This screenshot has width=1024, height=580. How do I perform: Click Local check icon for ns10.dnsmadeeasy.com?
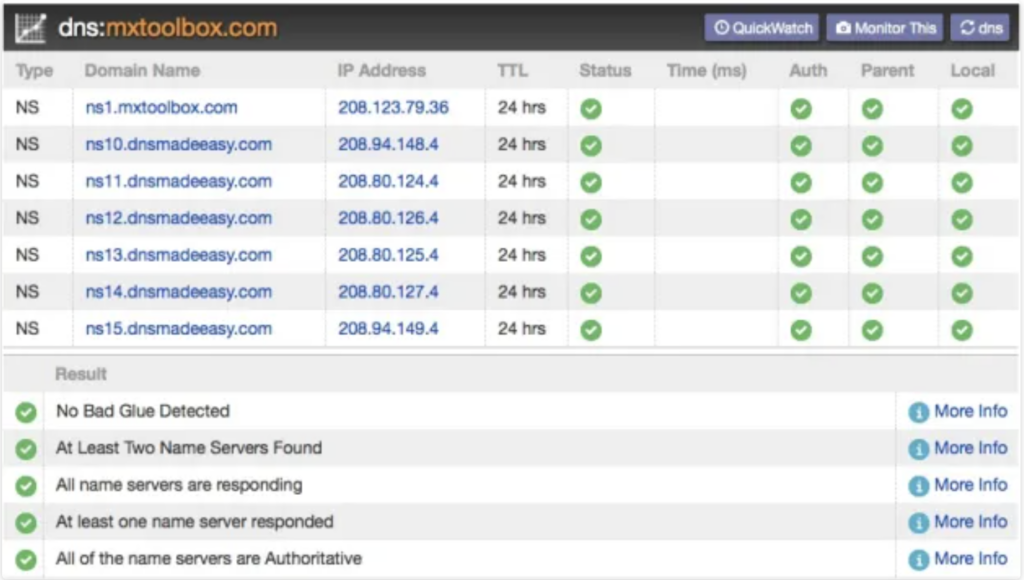[x=962, y=146]
